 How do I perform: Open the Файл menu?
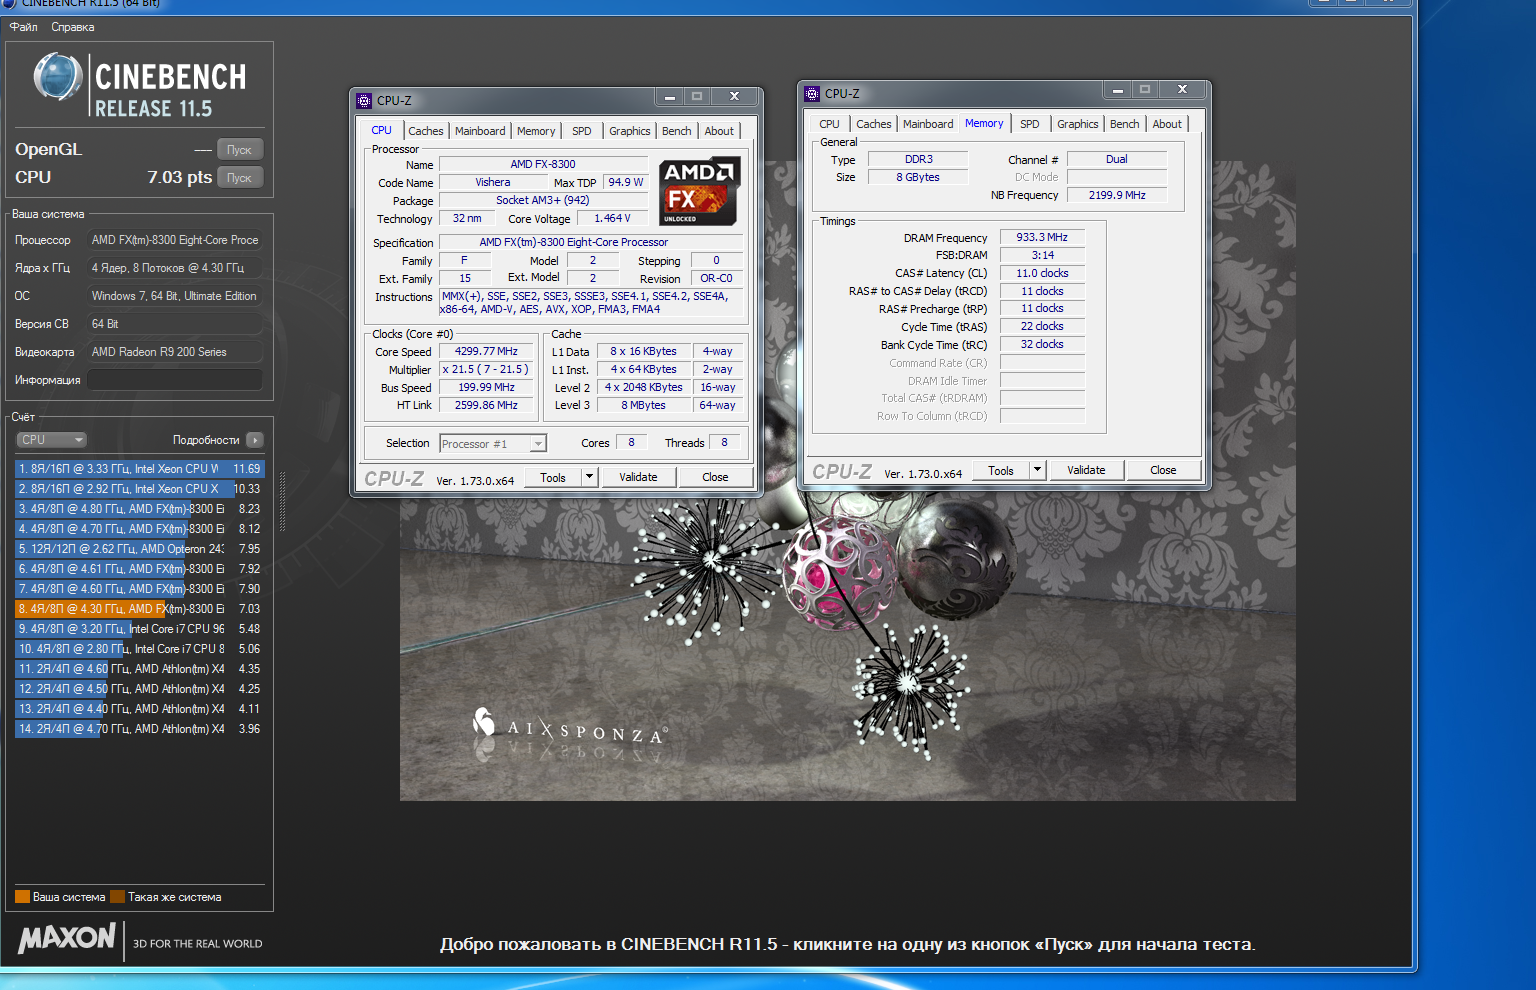pos(24,27)
